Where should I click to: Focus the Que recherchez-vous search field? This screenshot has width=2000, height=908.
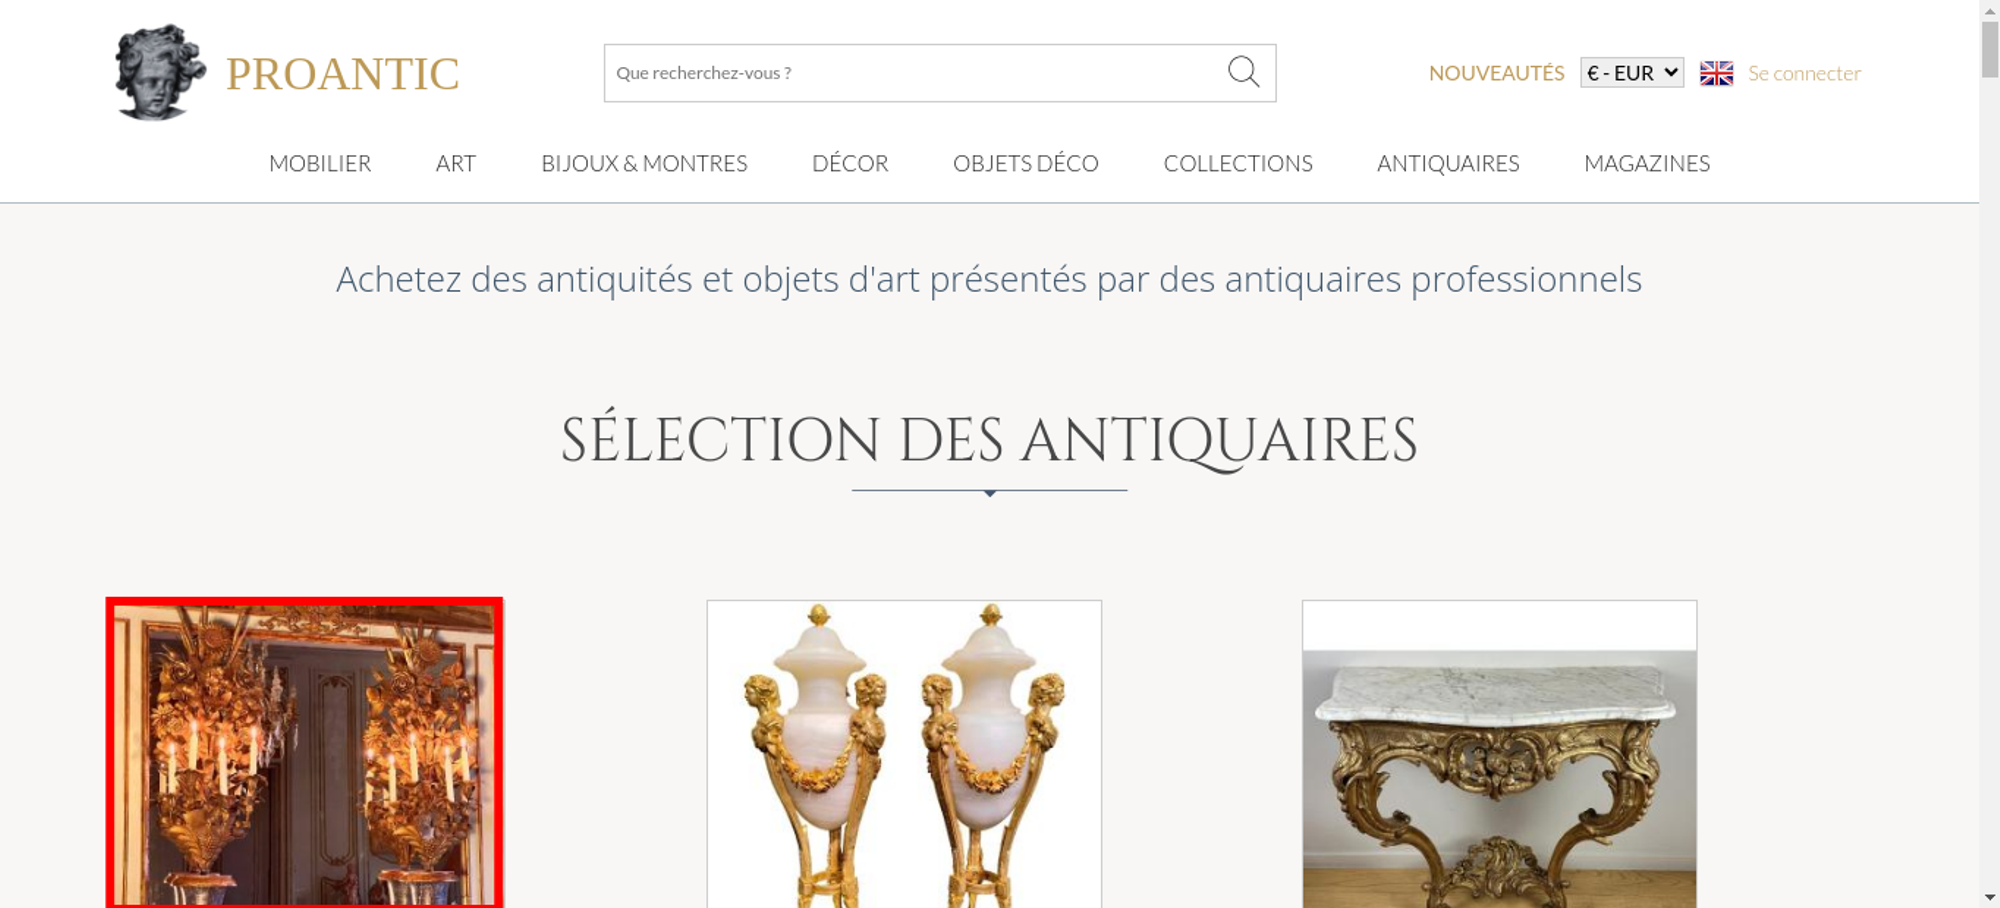915,73
